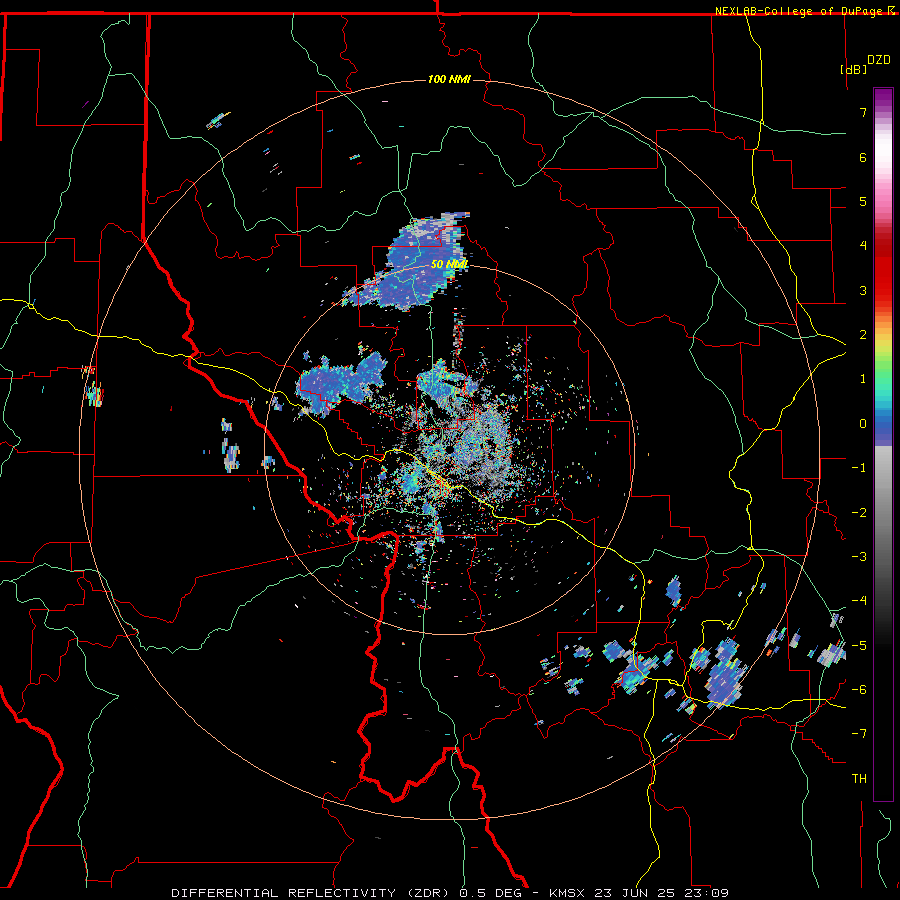The width and height of the screenshot is (900, 900).
Task: Click the -4 value on the color scale
Action: coord(859,601)
